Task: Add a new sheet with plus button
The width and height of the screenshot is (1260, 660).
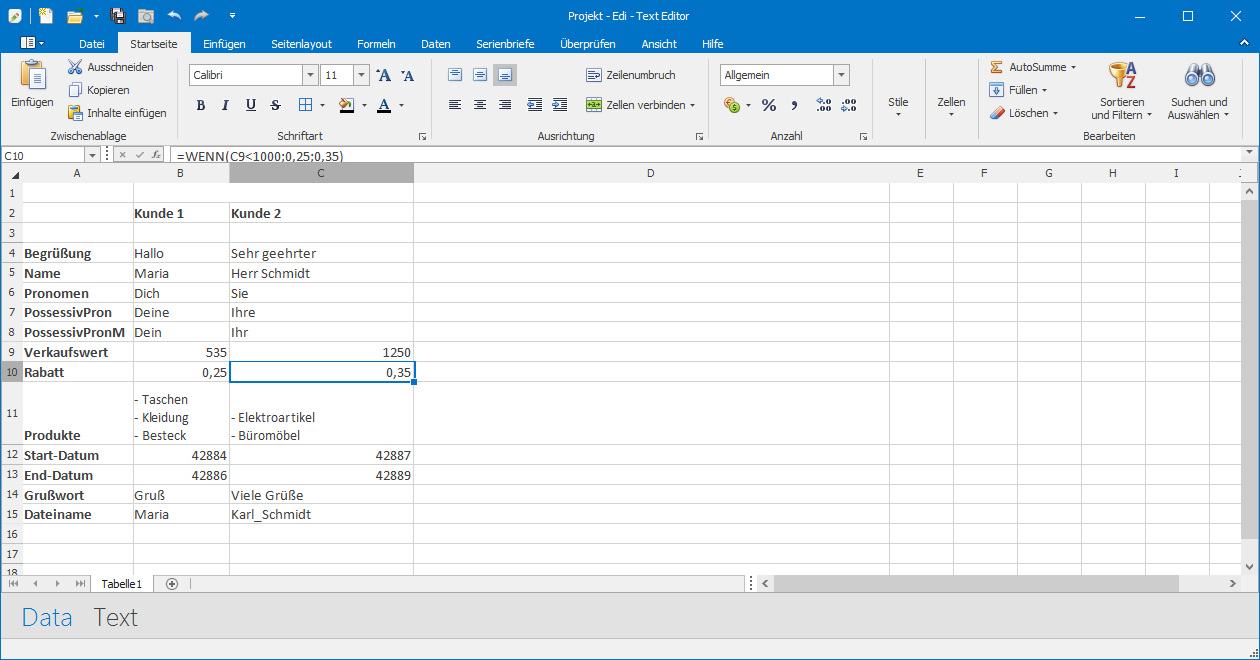Action: tap(172, 584)
